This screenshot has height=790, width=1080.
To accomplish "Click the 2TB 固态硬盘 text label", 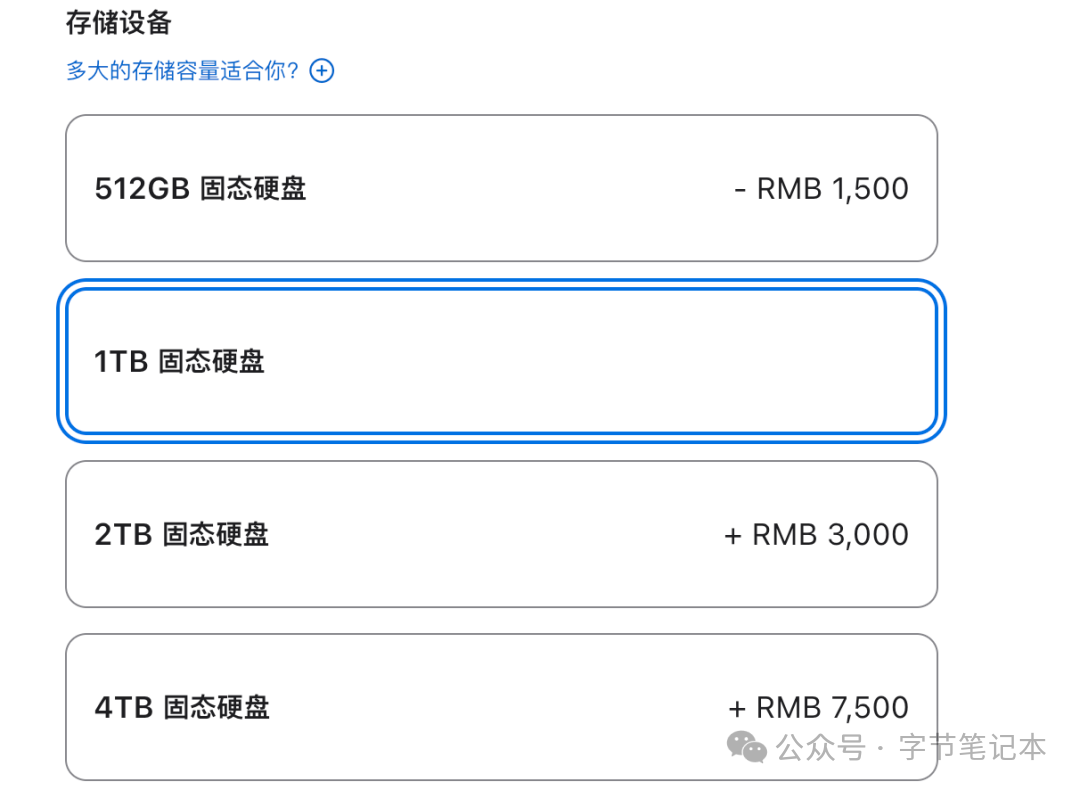I will click(182, 534).
